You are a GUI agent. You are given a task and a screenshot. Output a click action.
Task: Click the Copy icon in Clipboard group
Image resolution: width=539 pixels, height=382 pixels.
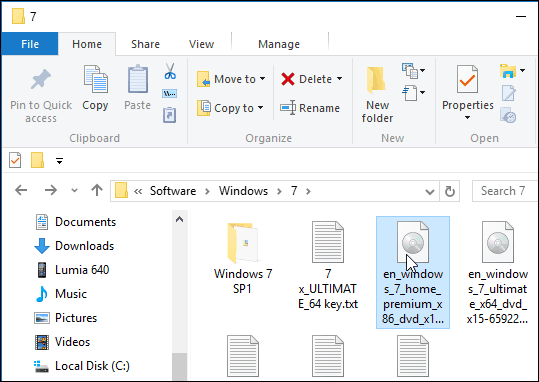pos(95,79)
